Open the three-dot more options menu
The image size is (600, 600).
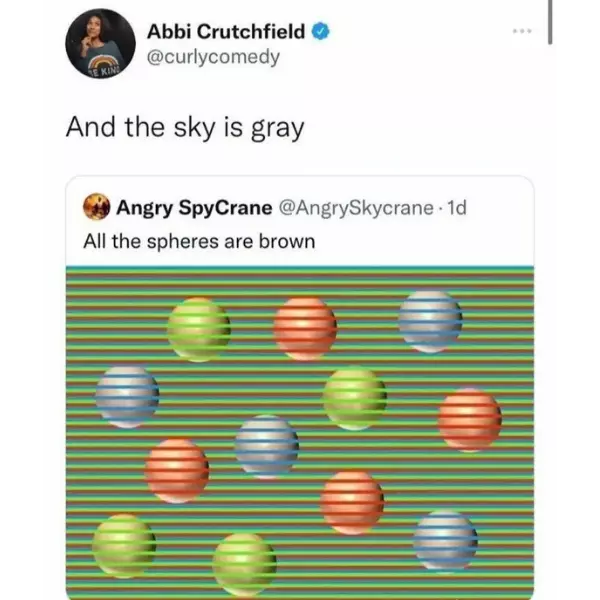point(522,31)
